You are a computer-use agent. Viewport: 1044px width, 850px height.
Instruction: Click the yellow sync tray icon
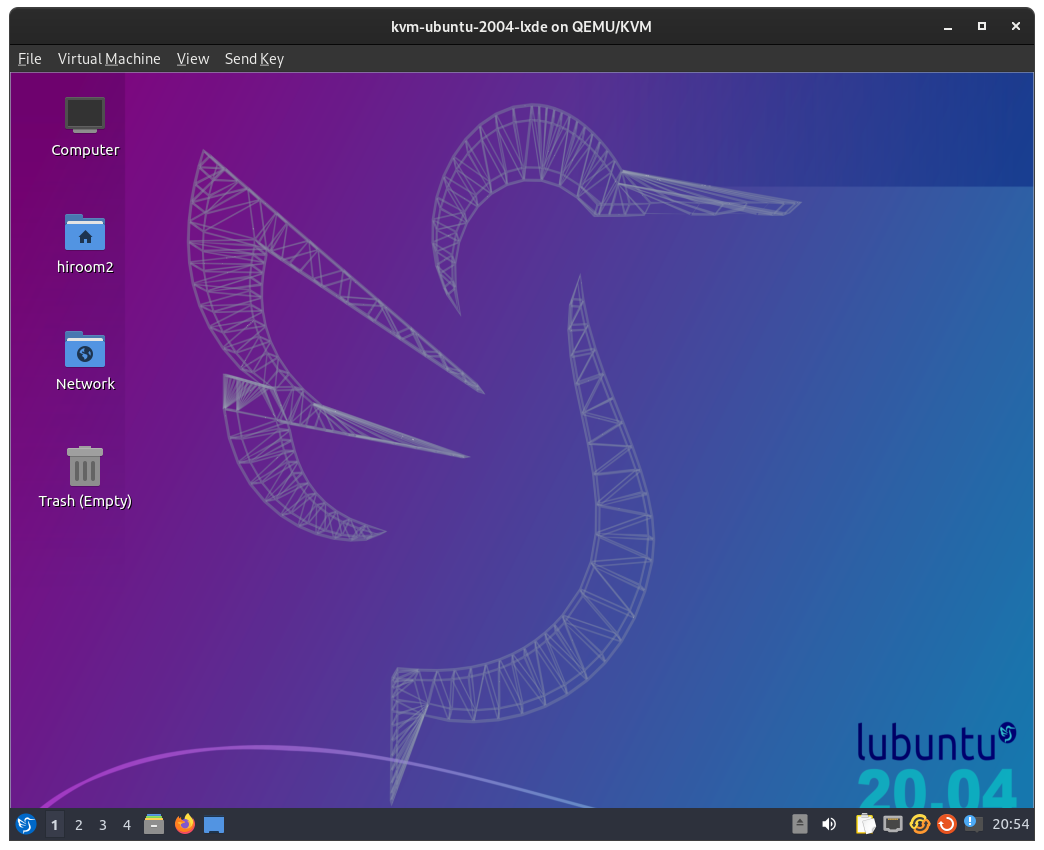(919, 824)
